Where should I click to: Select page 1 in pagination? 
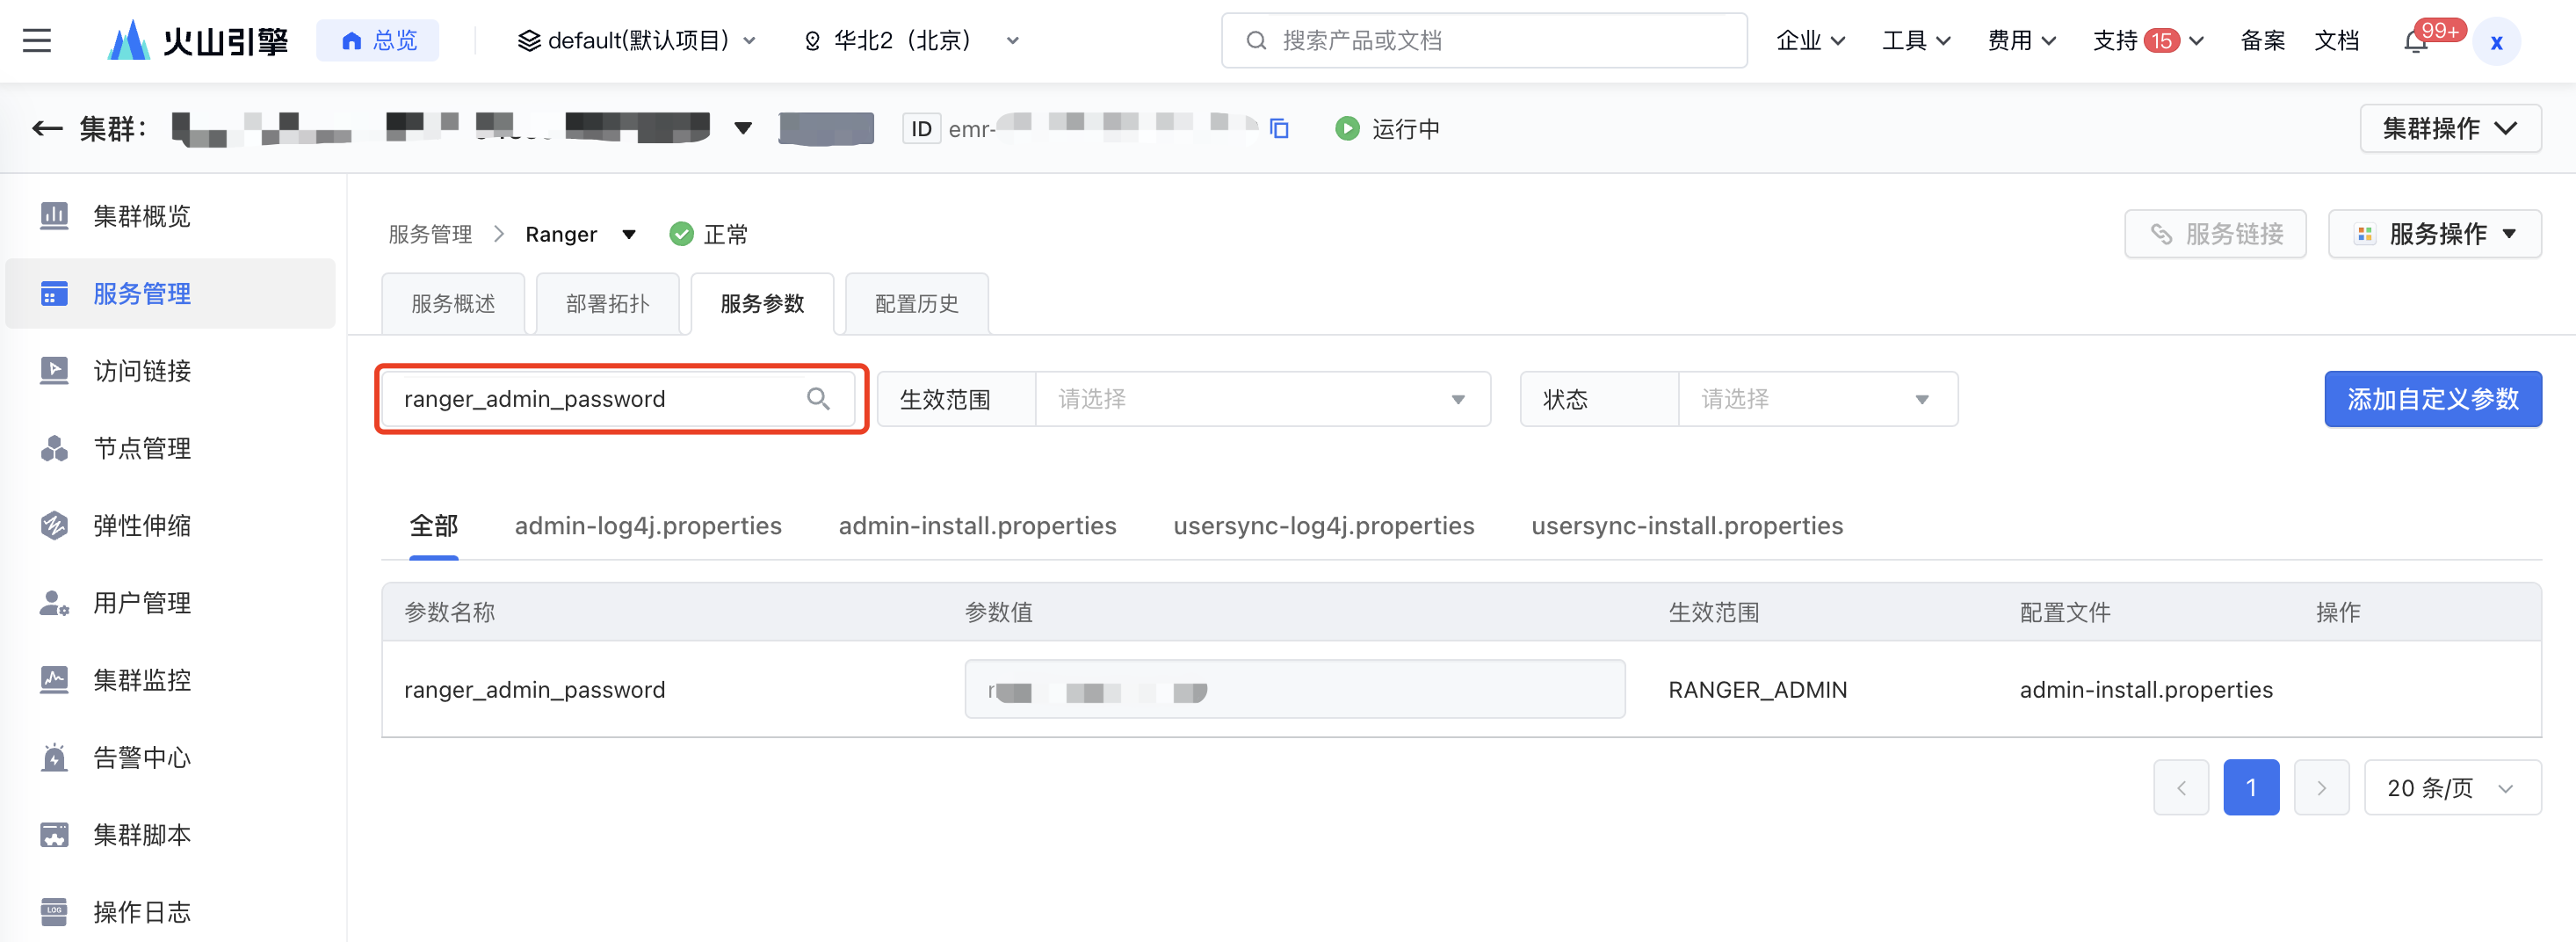[x=2251, y=788]
